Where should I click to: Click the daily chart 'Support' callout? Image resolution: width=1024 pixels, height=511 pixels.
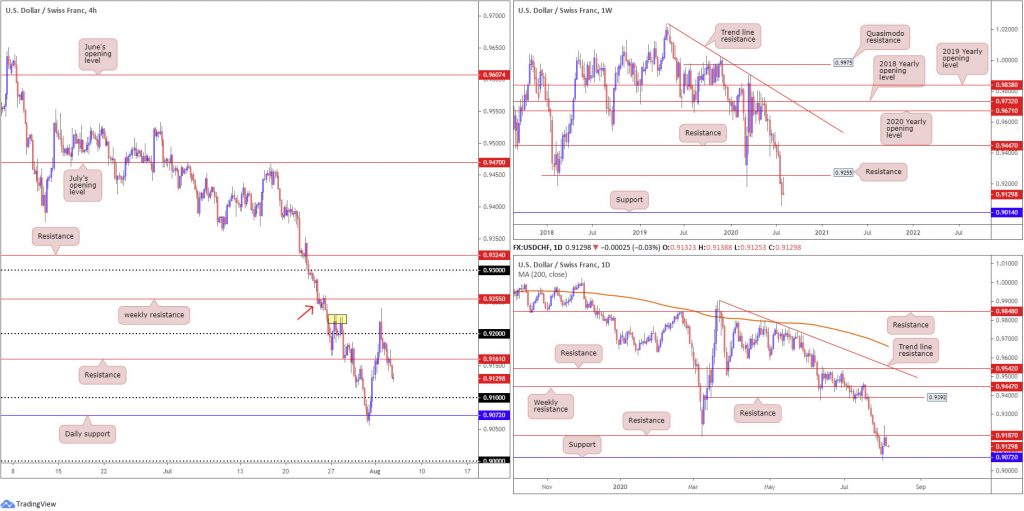(582, 444)
